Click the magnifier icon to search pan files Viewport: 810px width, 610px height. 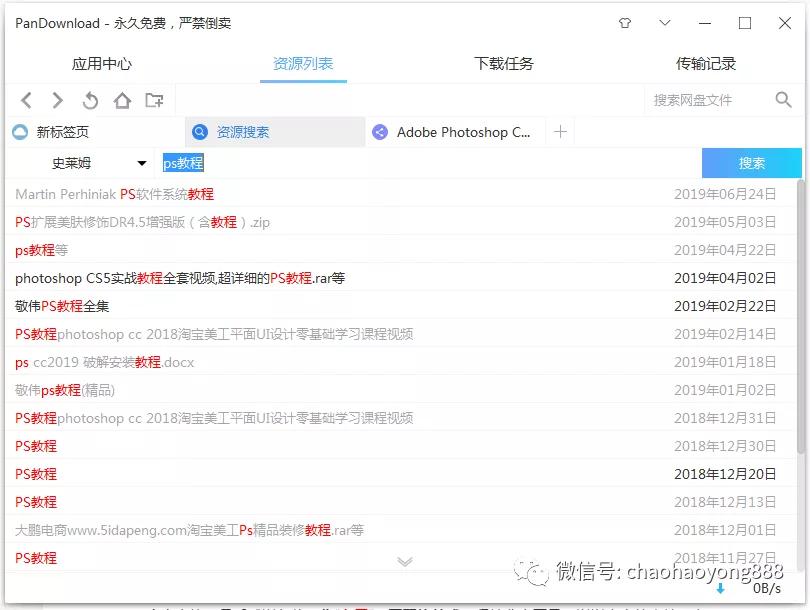[x=783, y=100]
